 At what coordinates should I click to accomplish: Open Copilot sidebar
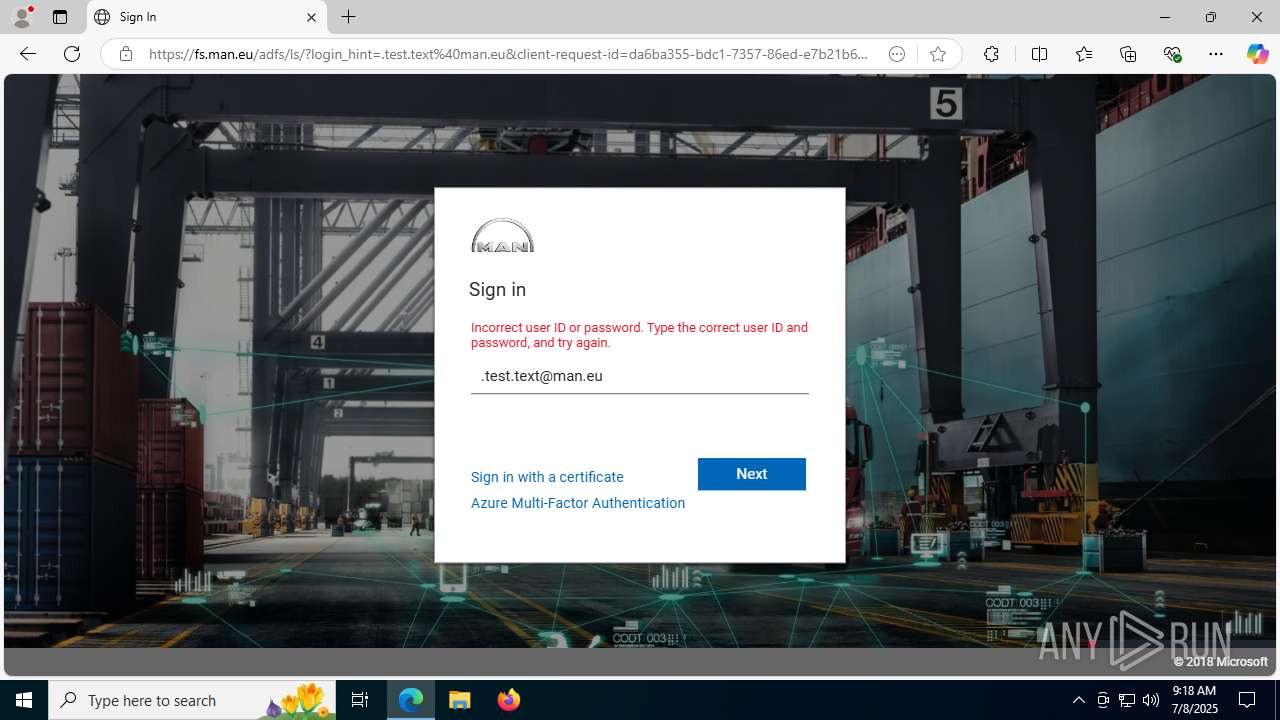pyautogui.click(x=1257, y=54)
